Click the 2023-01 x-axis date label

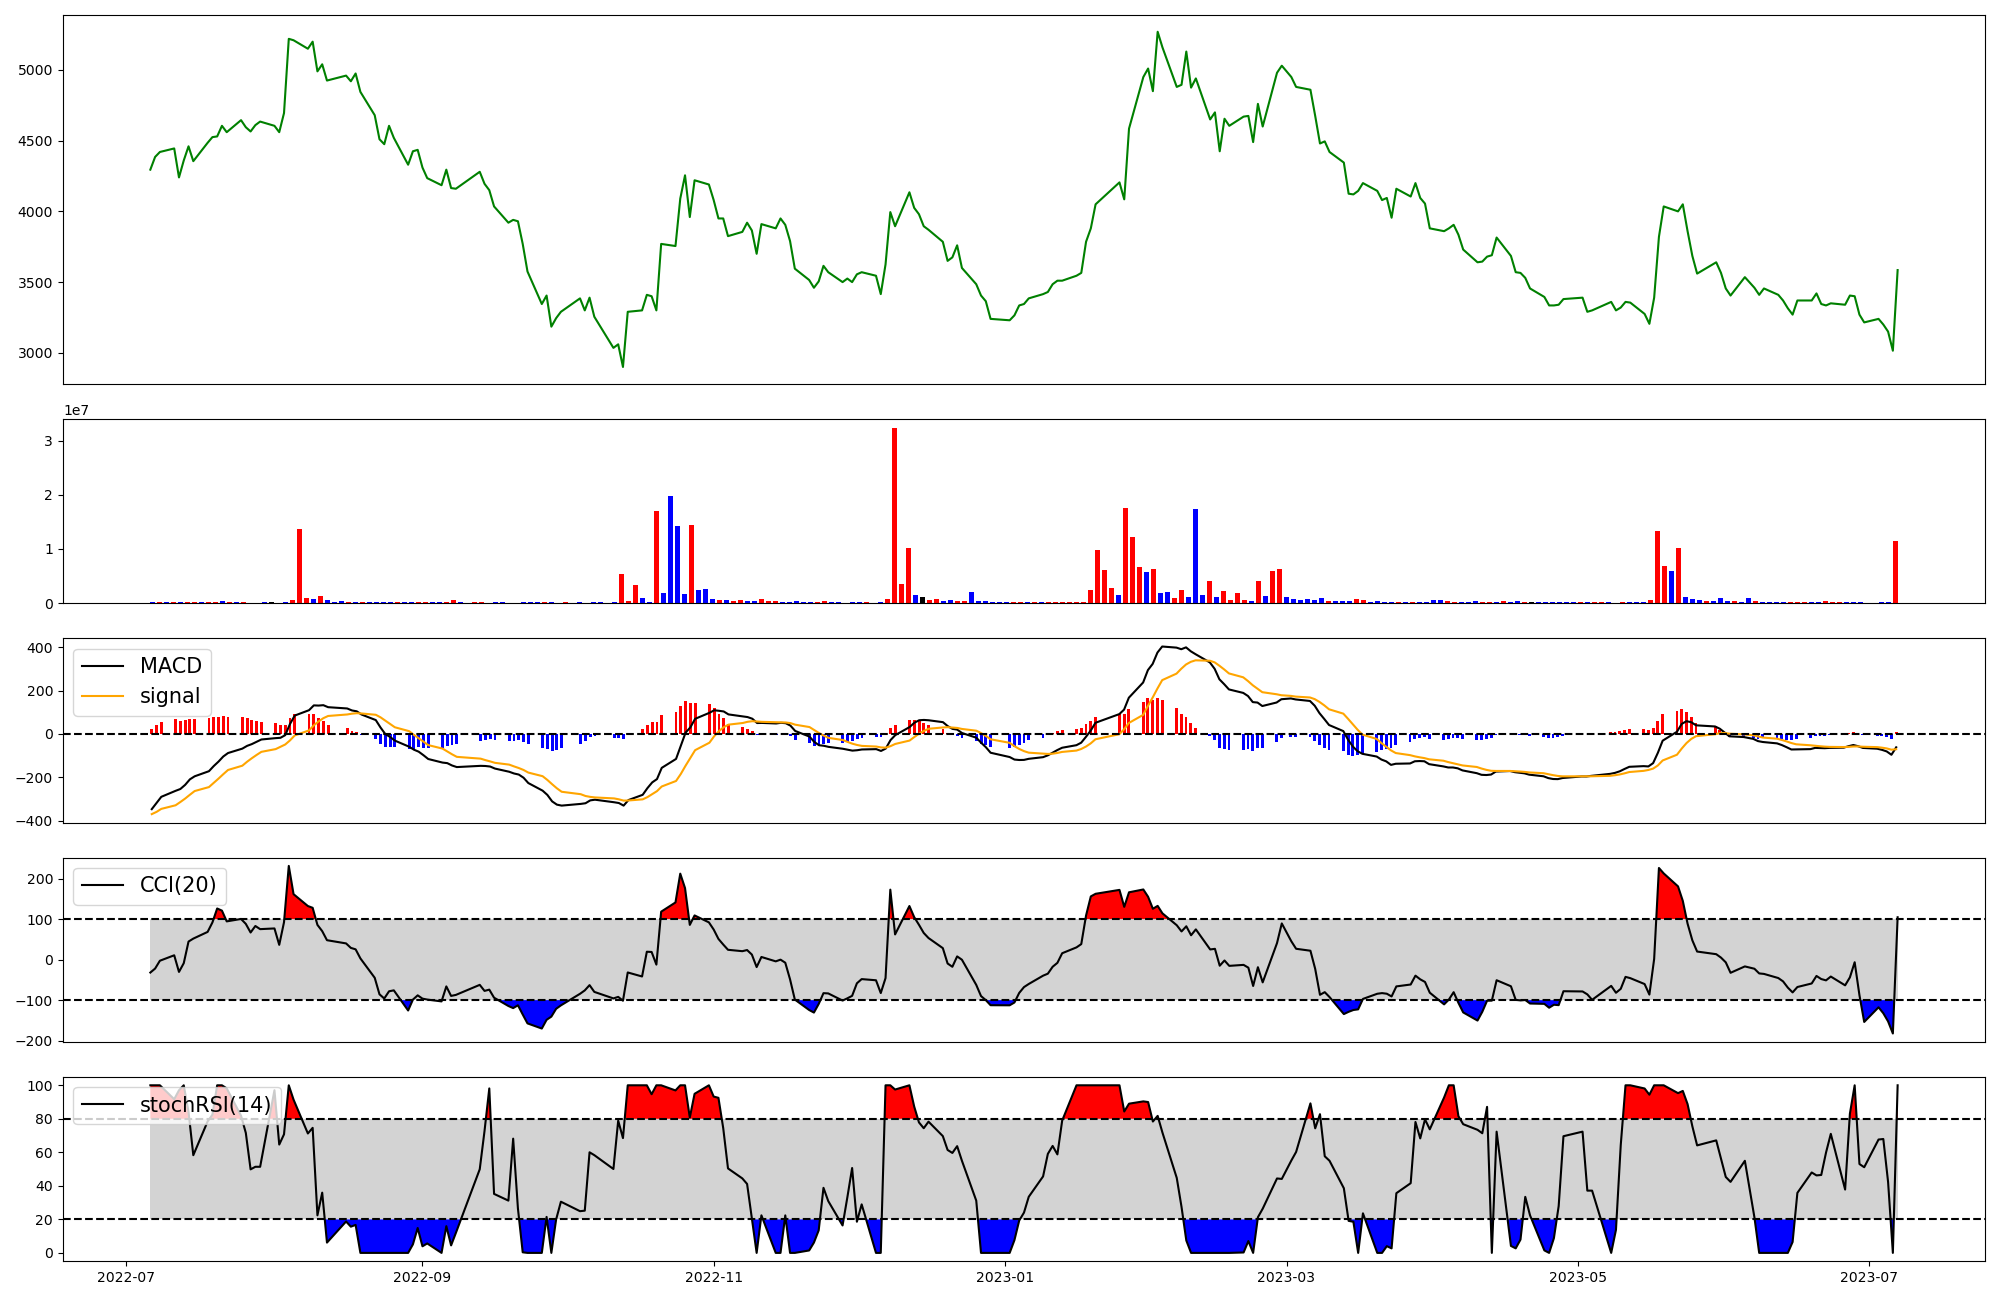pos(1005,1276)
